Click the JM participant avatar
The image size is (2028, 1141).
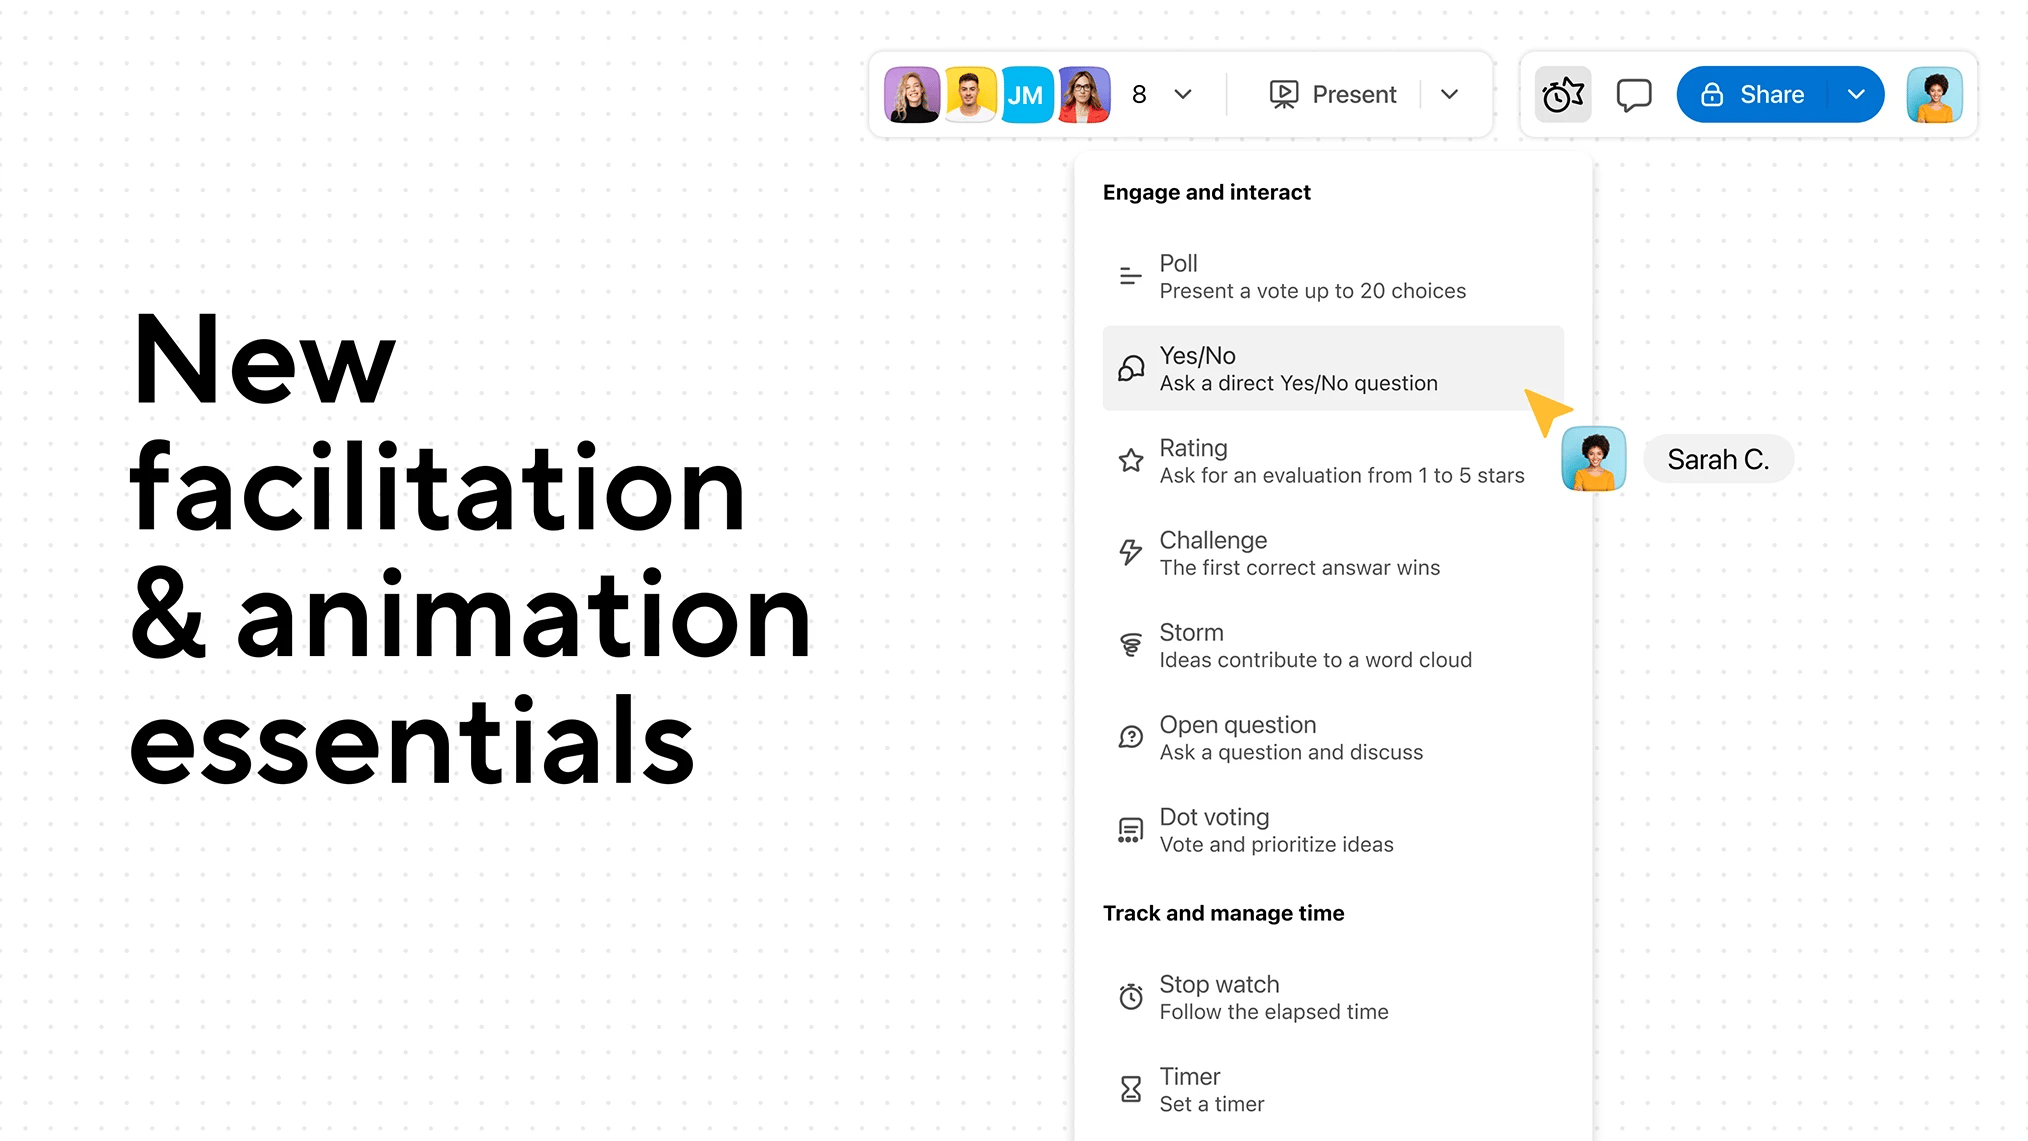[1026, 94]
